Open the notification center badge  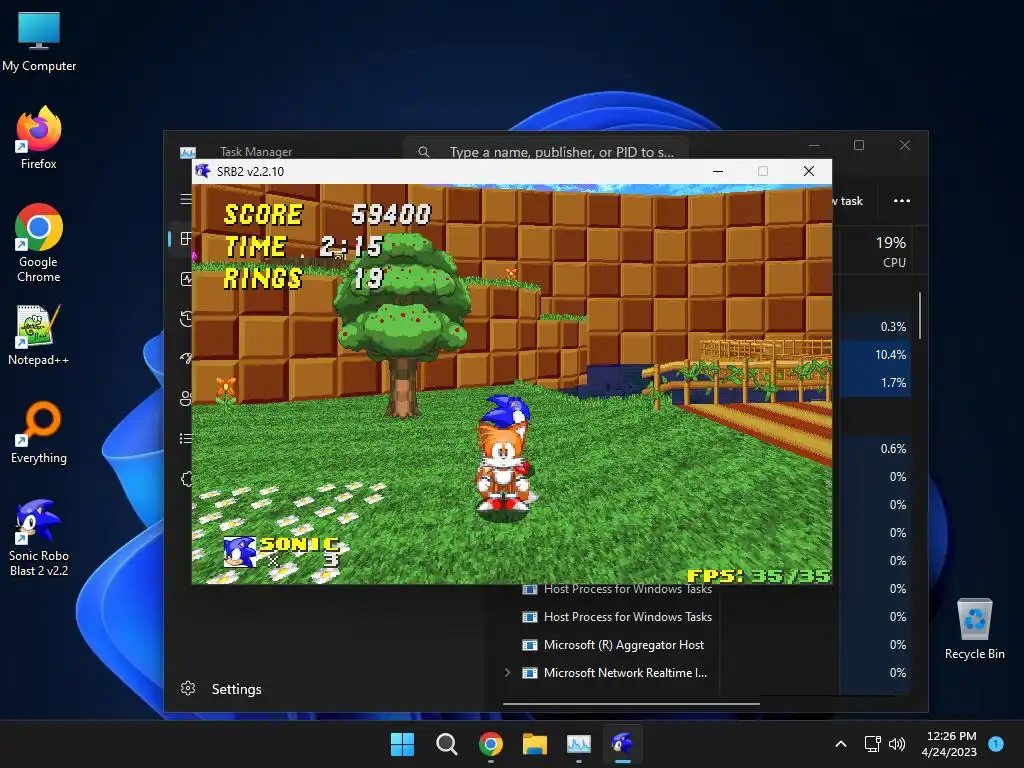coord(996,744)
